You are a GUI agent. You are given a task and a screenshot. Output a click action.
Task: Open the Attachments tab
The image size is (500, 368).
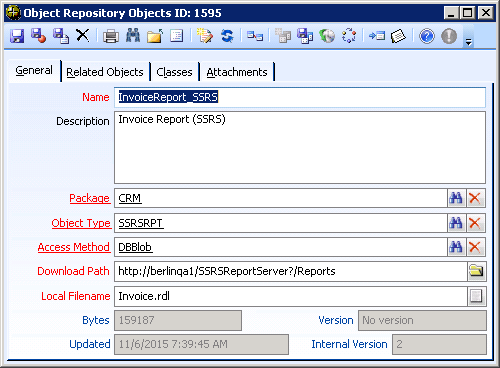click(x=237, y=72)
